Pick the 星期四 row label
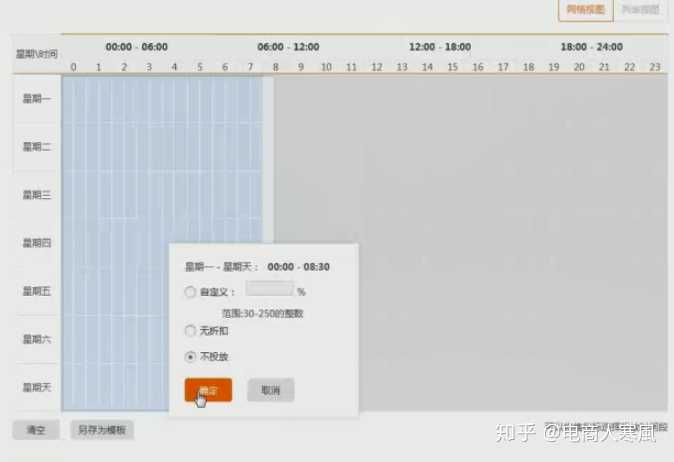 click(37, 242)
